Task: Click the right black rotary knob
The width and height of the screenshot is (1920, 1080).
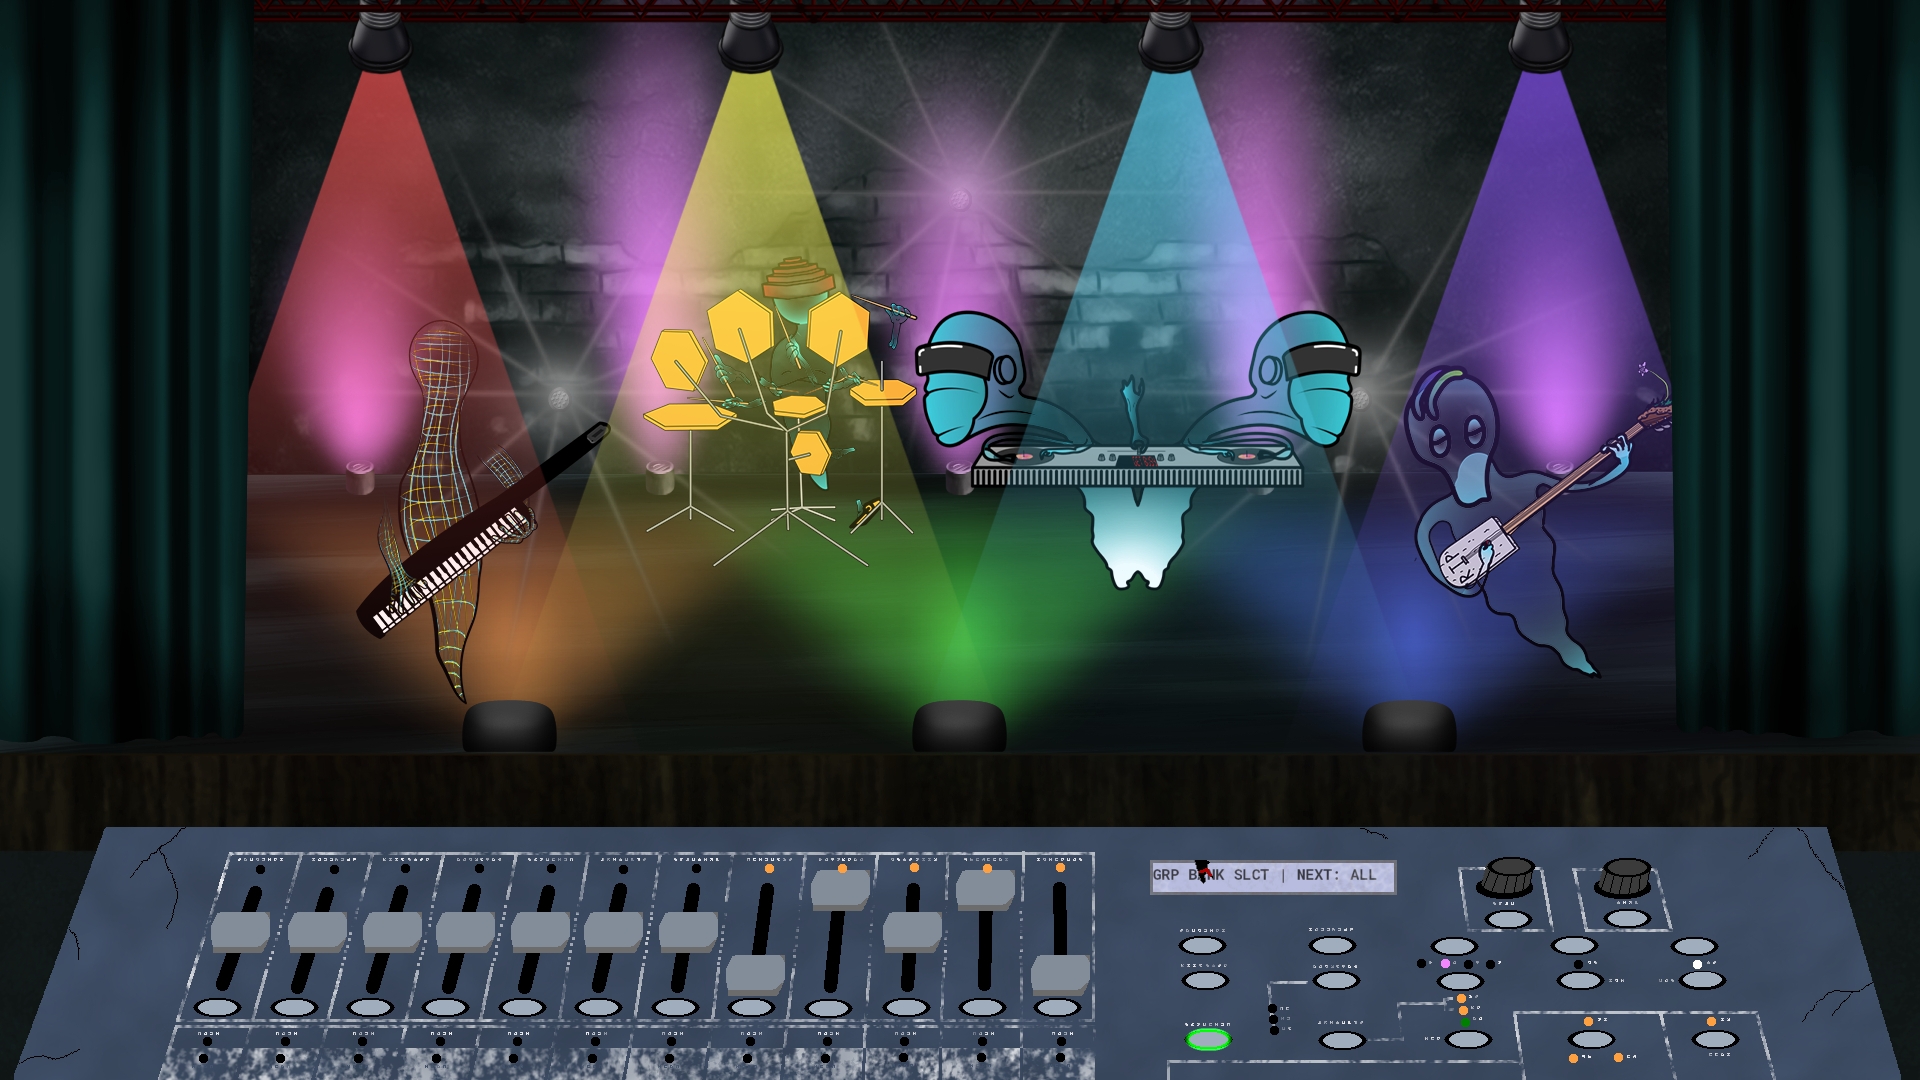Action: [1626, 877]
